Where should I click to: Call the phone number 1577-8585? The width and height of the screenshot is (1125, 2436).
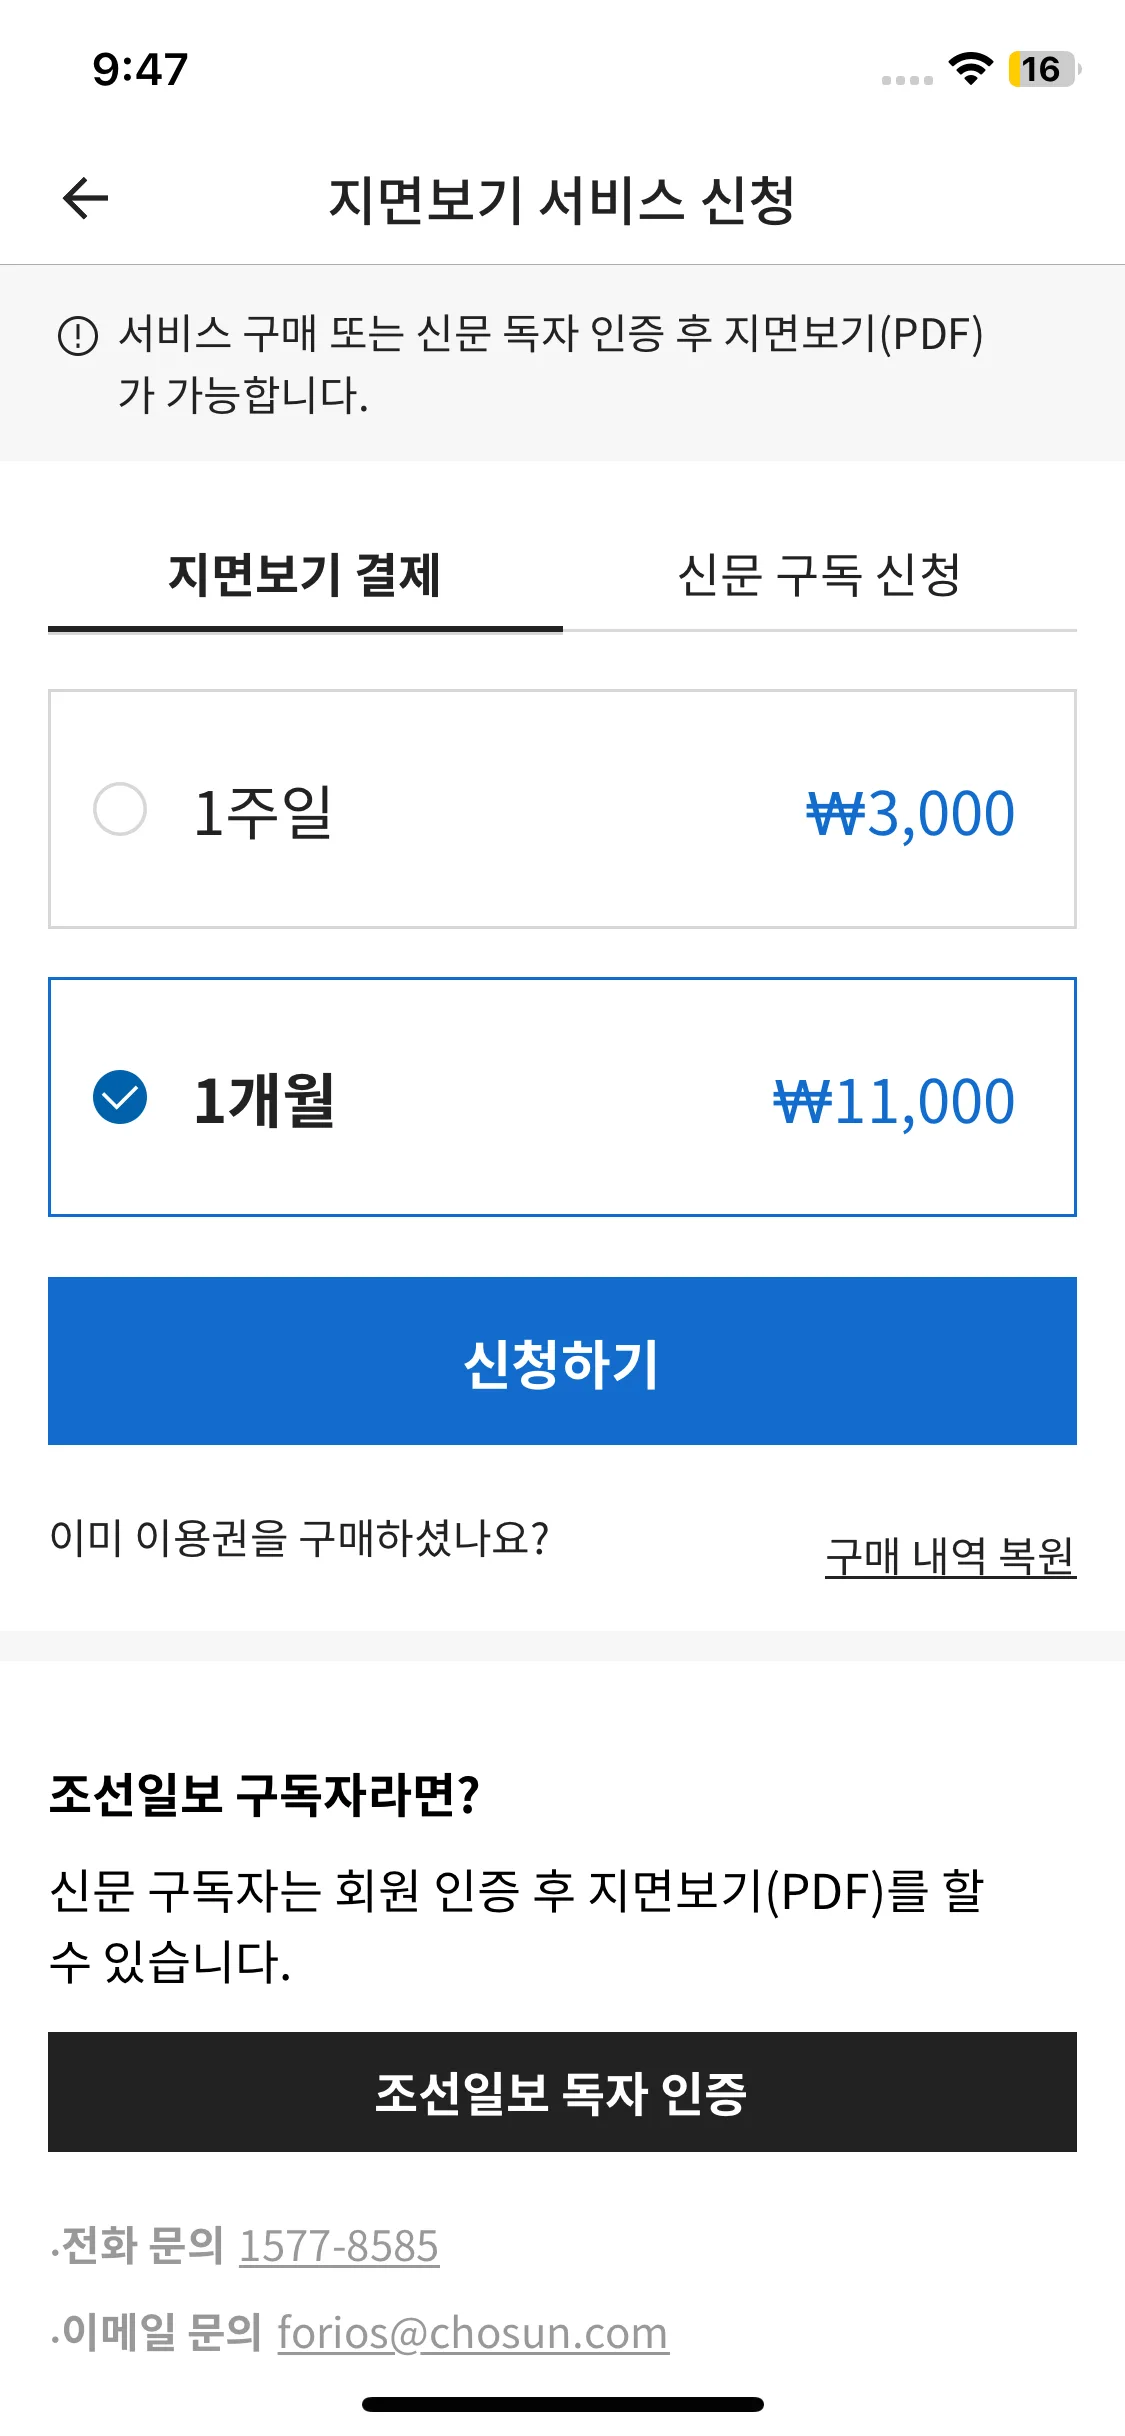click(339, 2246)
